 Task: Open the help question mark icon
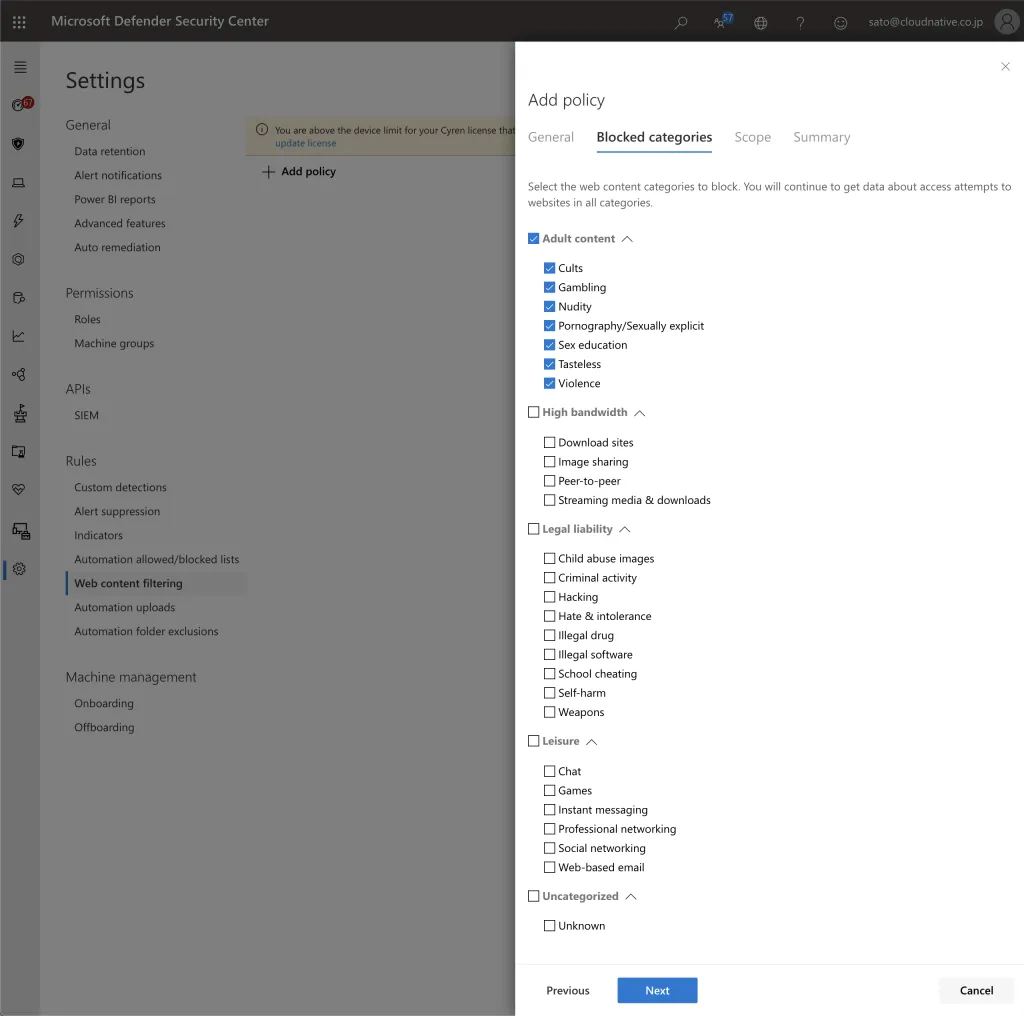(x=800, y=22)
